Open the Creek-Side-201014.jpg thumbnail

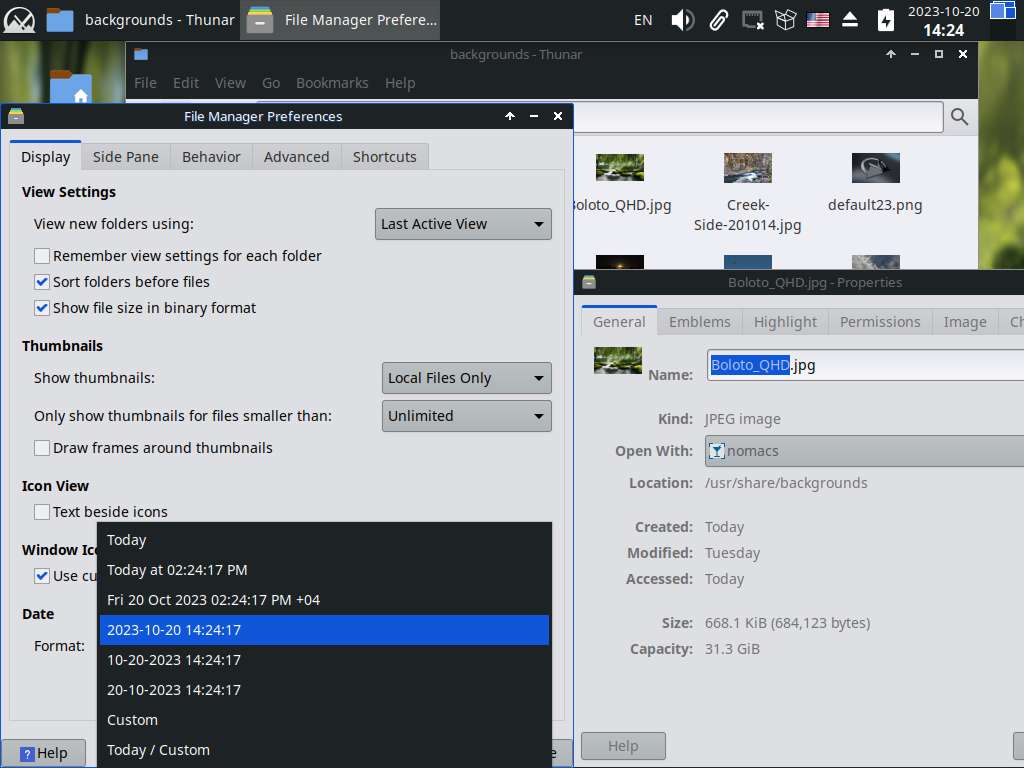748,168
